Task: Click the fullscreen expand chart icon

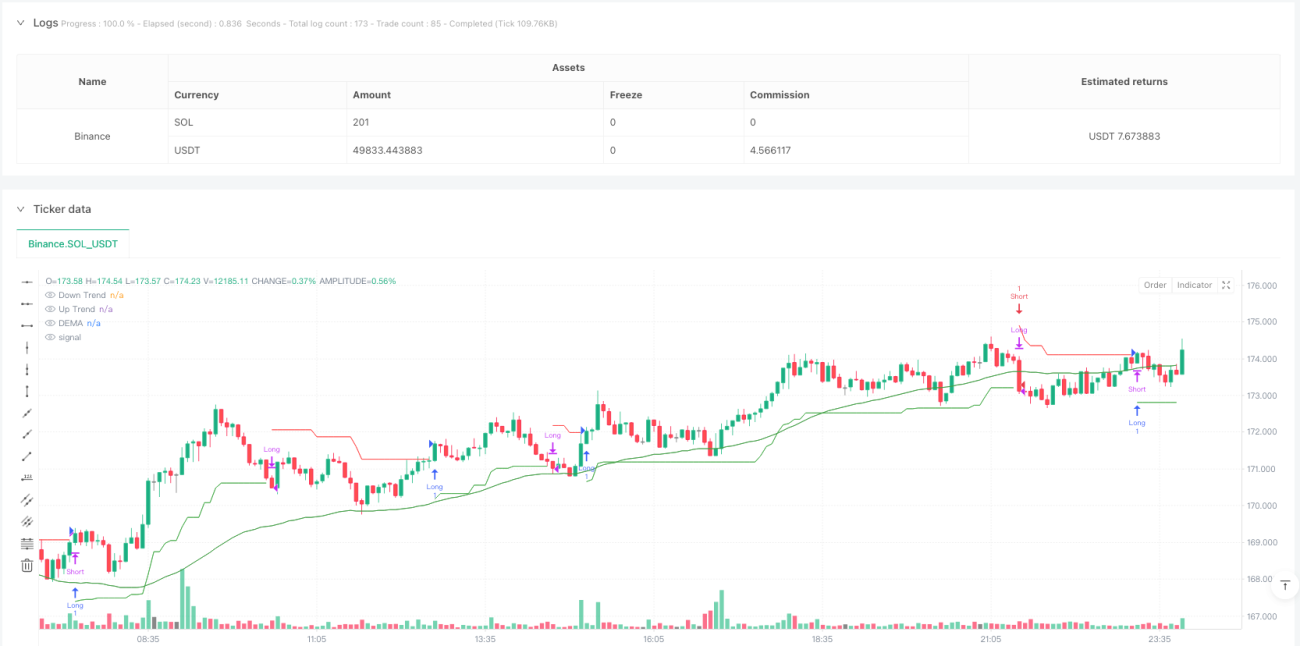Action: click(1226, 285)
